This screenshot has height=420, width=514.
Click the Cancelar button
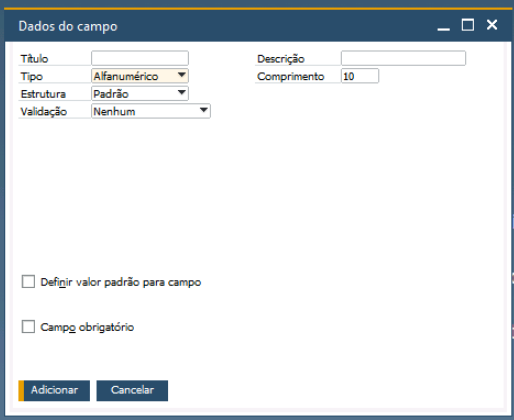[x=132, y=390]
